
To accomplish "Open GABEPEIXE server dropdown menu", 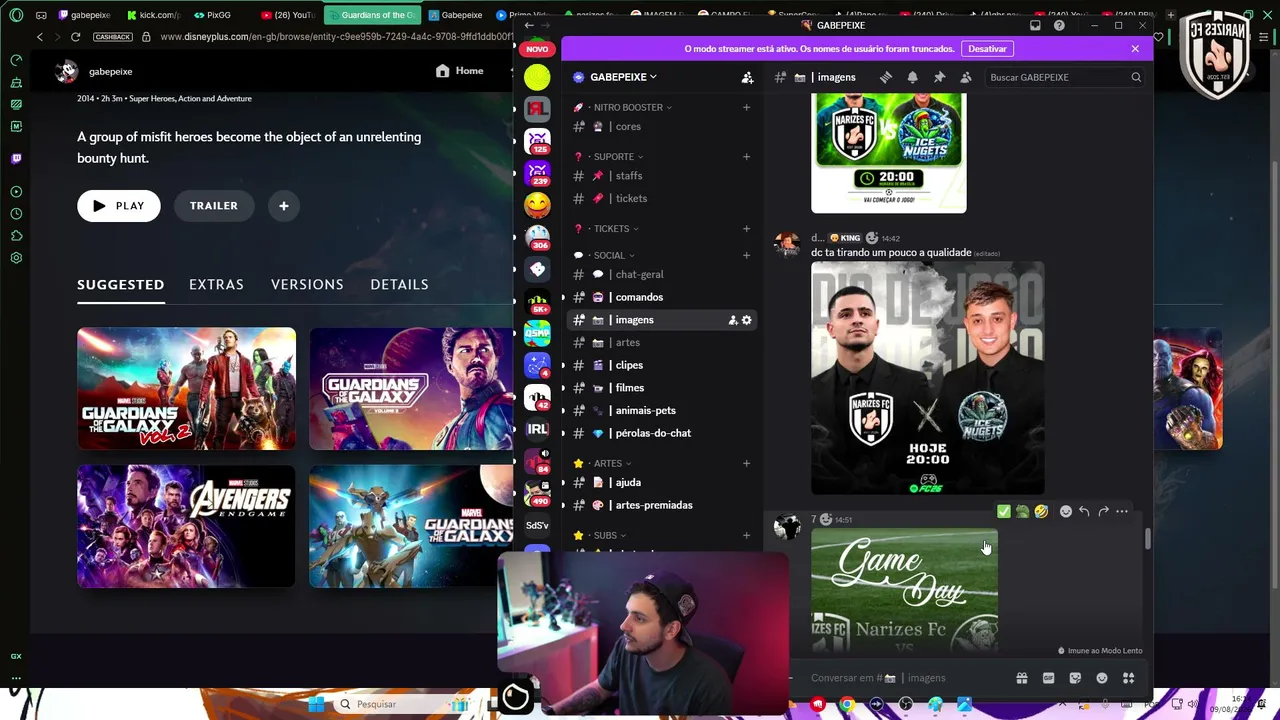I will point(623,77).
